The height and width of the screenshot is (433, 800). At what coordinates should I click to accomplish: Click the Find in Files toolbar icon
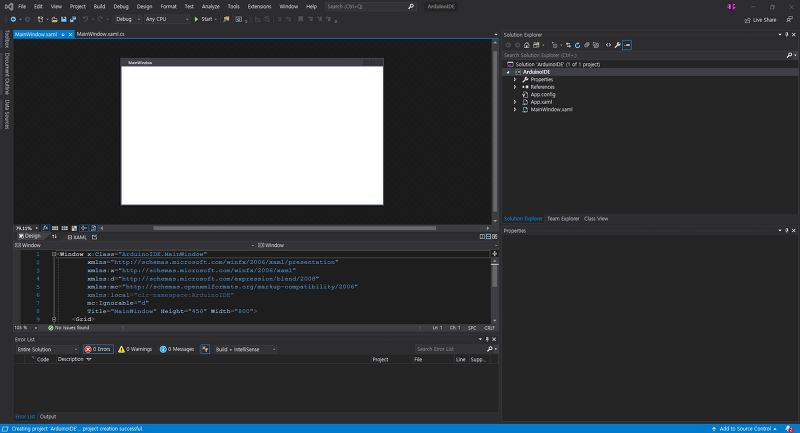pos(226,19)
